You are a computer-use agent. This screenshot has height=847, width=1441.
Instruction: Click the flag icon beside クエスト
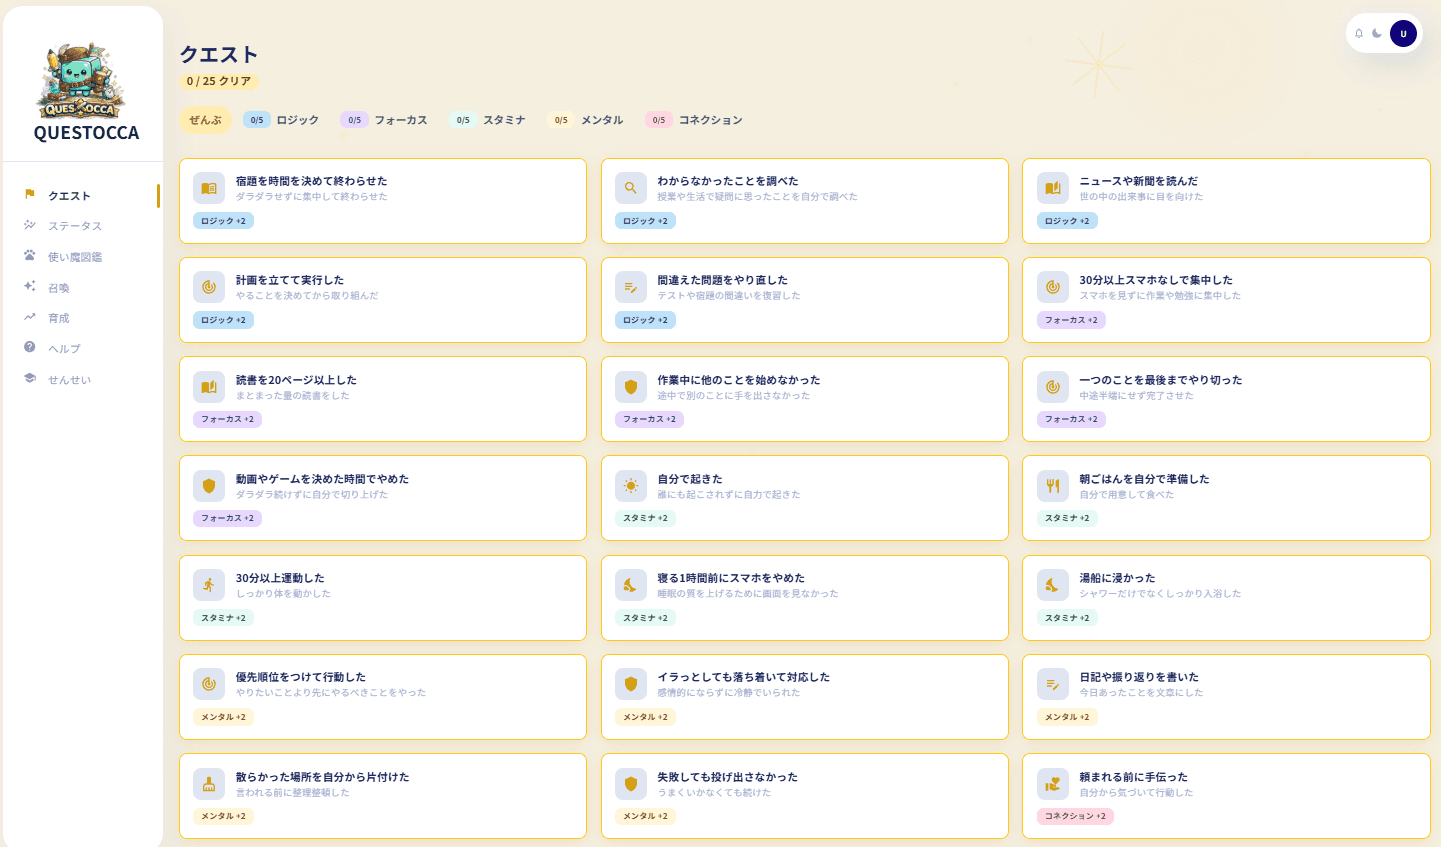click(x=30, y=195)
